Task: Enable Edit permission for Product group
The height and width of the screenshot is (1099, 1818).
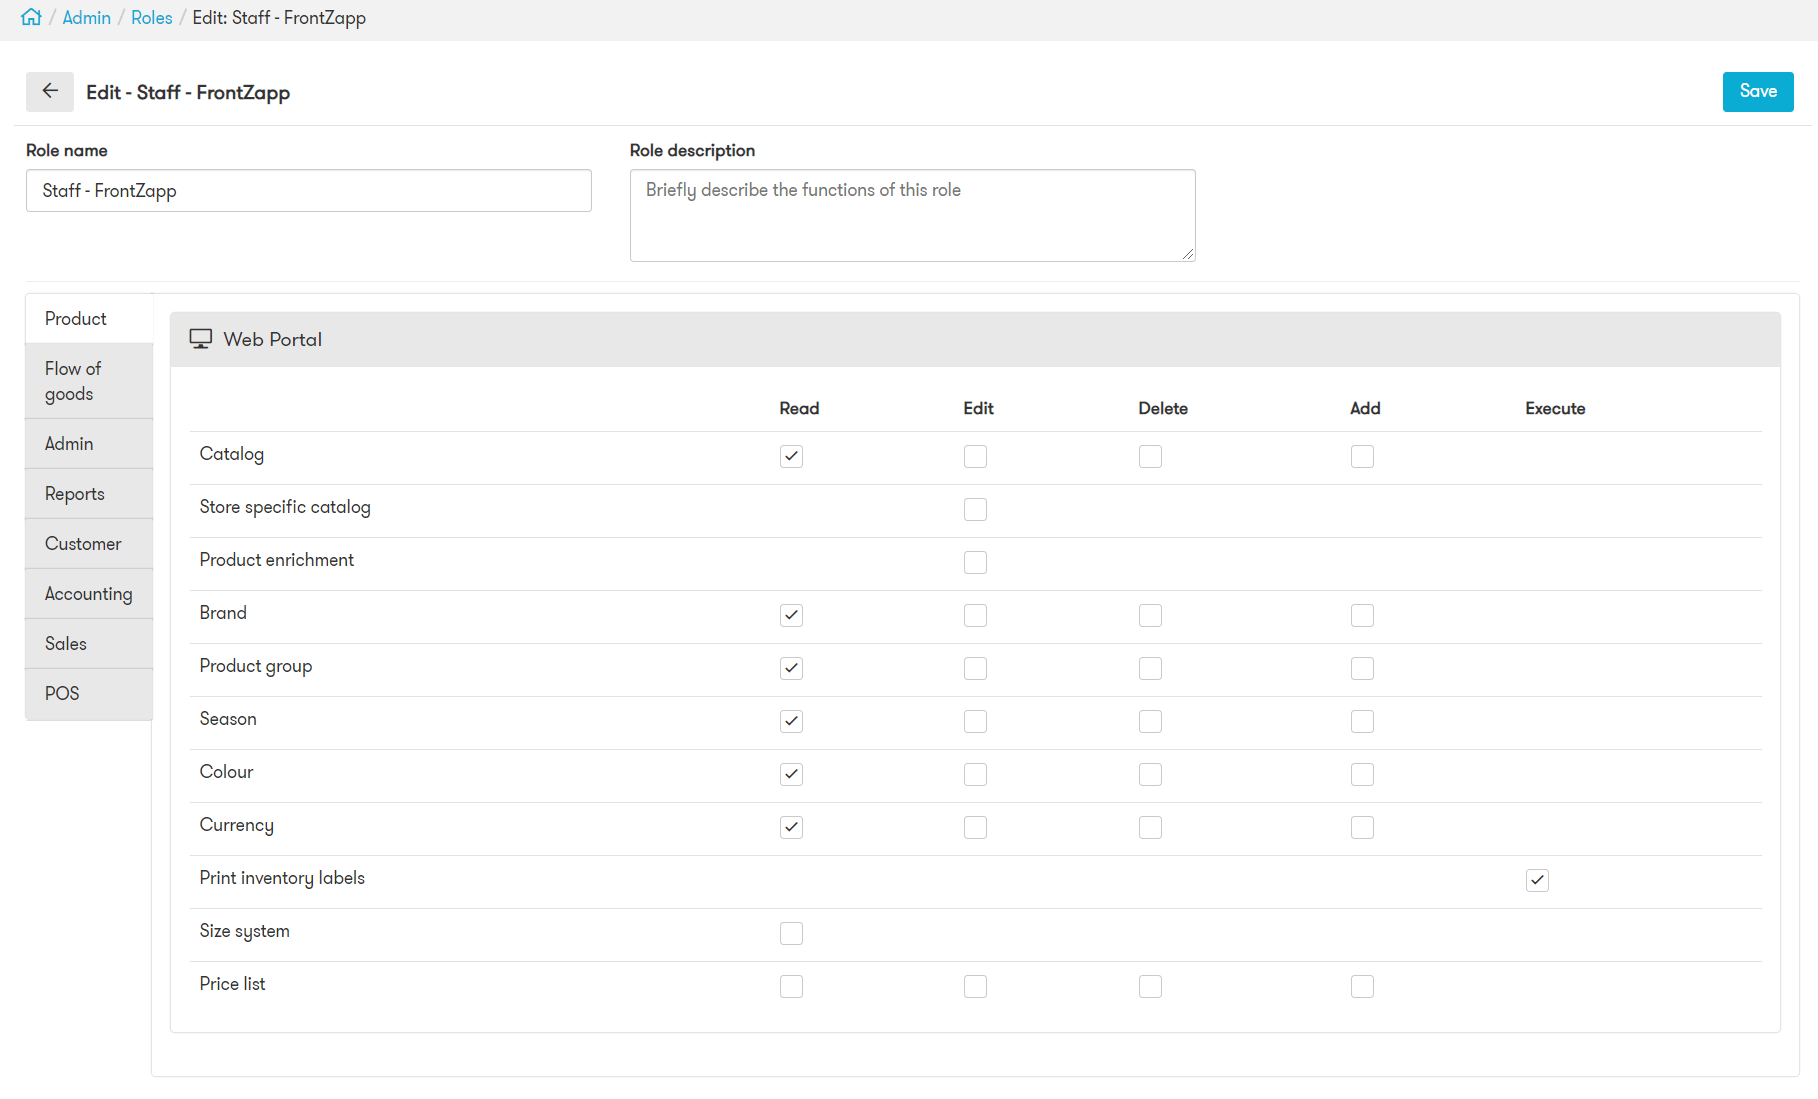Action: [x=975, y=668]
